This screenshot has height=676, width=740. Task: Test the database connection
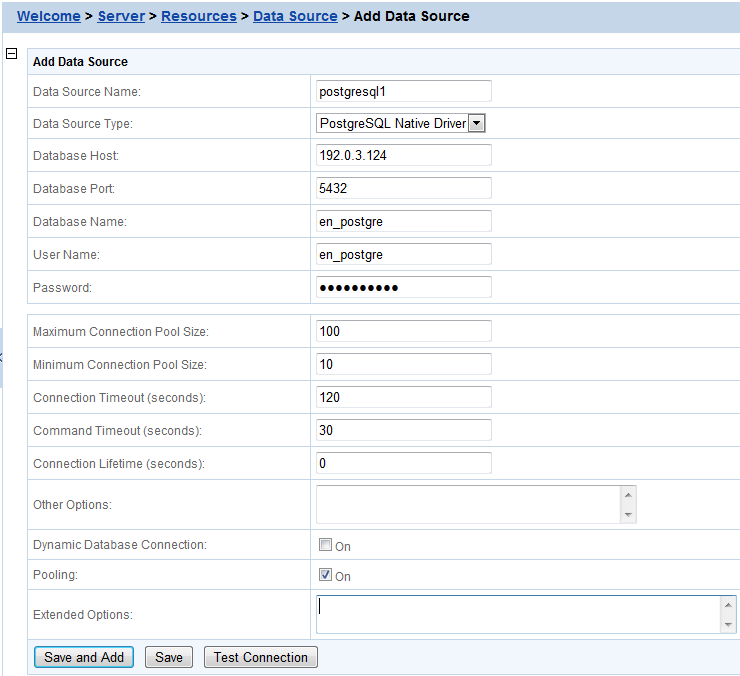click(x=260, y=657)
